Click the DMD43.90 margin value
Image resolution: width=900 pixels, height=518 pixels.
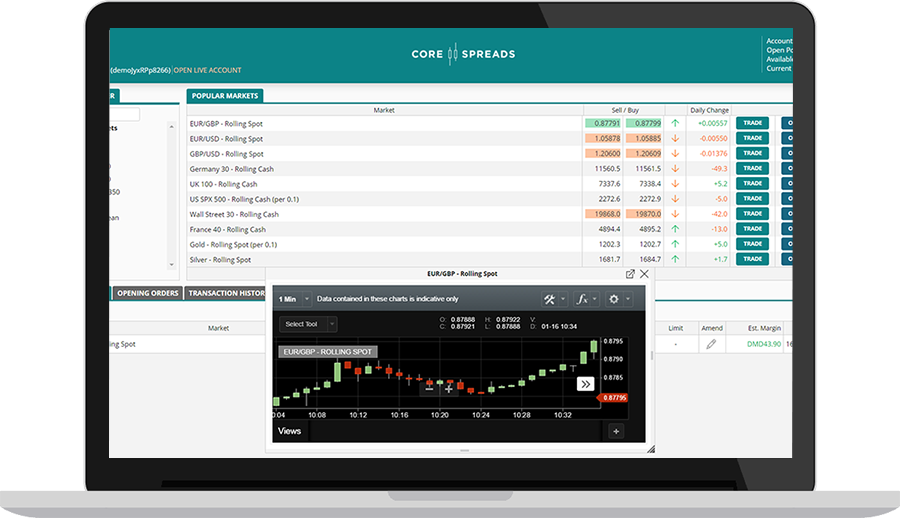[764, 344]
